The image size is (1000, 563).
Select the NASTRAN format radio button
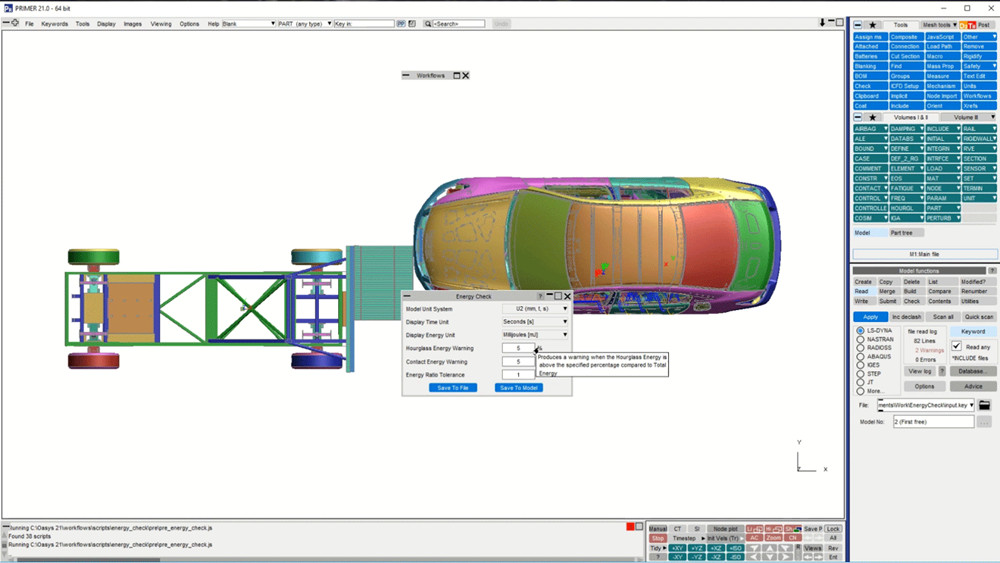(860, 339)
